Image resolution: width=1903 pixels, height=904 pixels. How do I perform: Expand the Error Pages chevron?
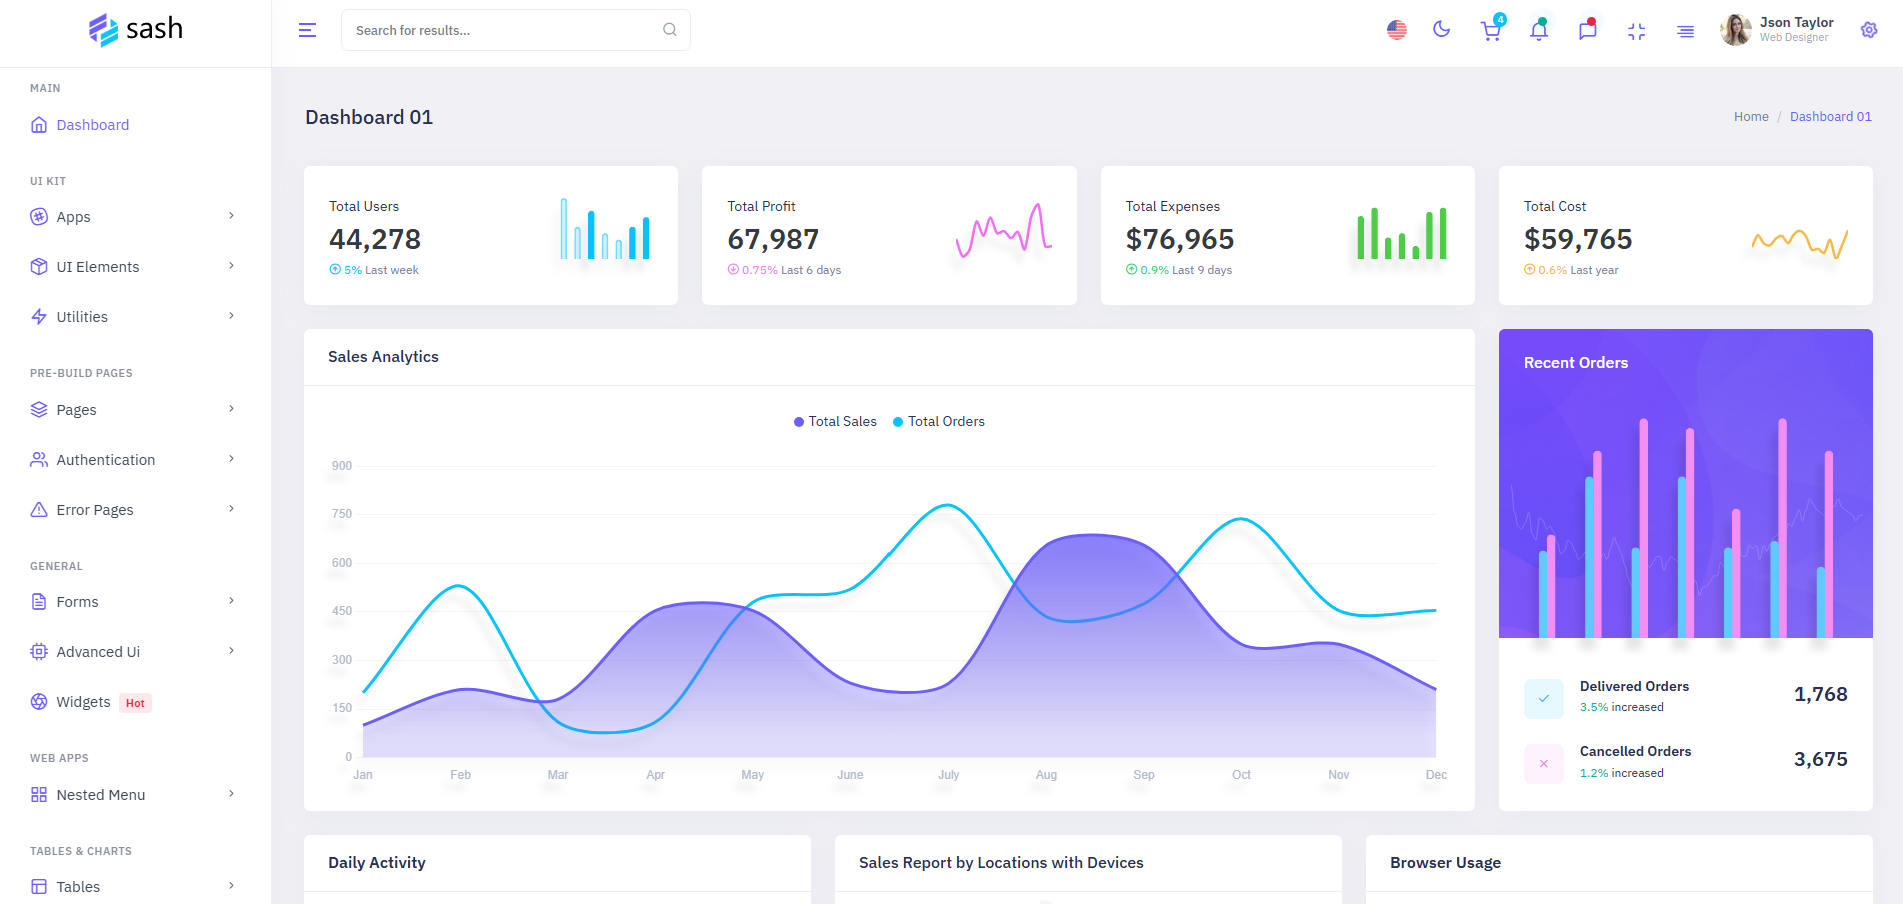[x=231, y=509]
